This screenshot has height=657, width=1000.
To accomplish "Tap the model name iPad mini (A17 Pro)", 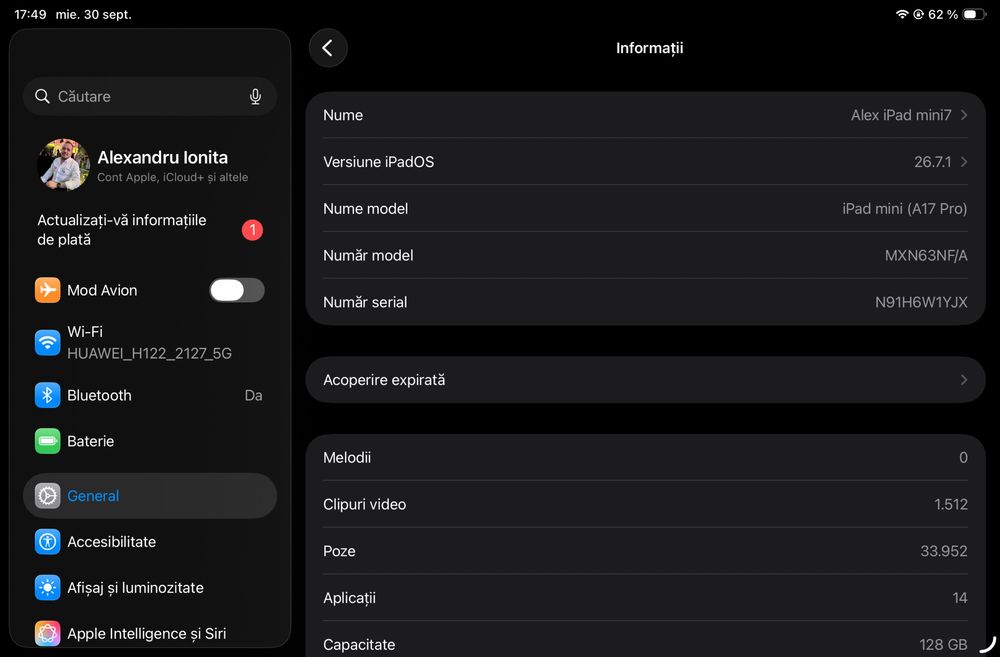I will point(904,209).
